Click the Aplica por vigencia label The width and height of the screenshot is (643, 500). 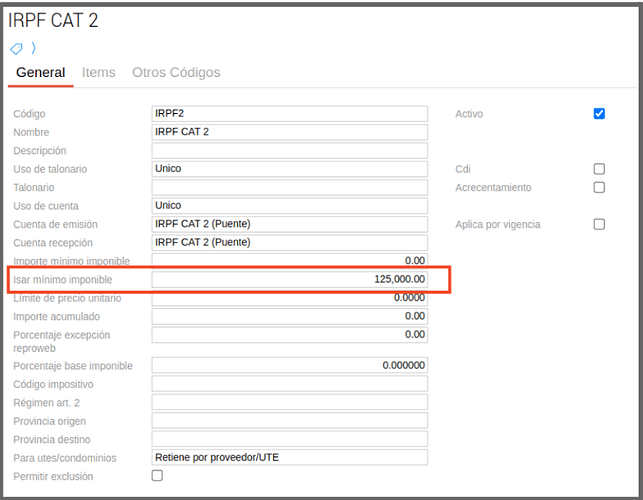[498, 224]
